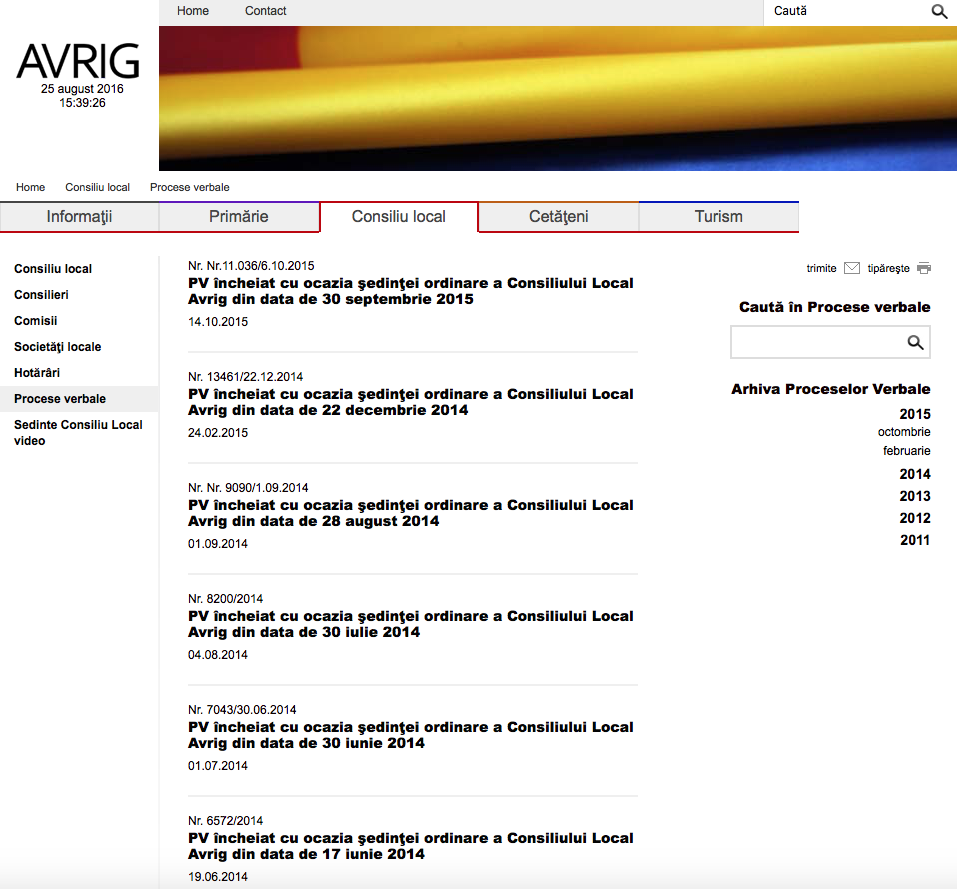The image size is (957, 889).
Task: Open the PV from 30 iulie 2014
Action: [411, 624]
